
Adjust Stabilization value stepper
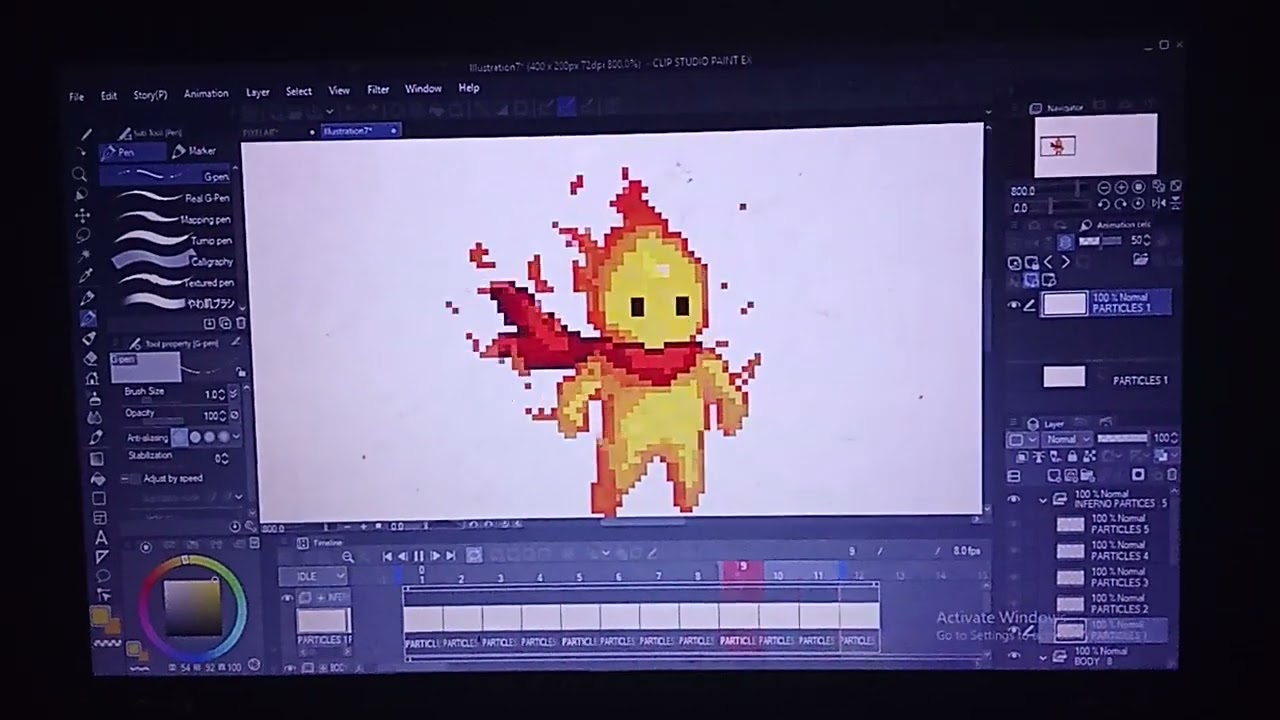click(x=224, y=458)
